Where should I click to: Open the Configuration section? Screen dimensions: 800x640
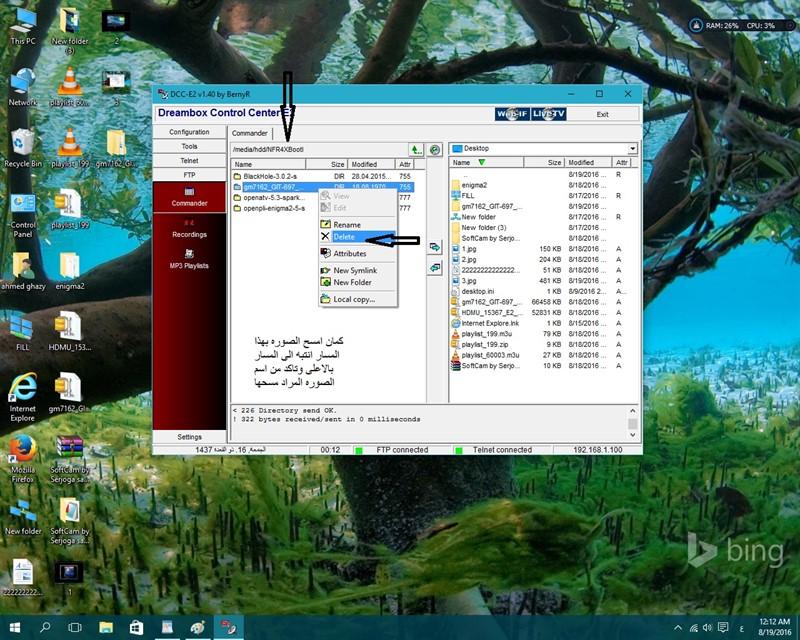[189, 132]
